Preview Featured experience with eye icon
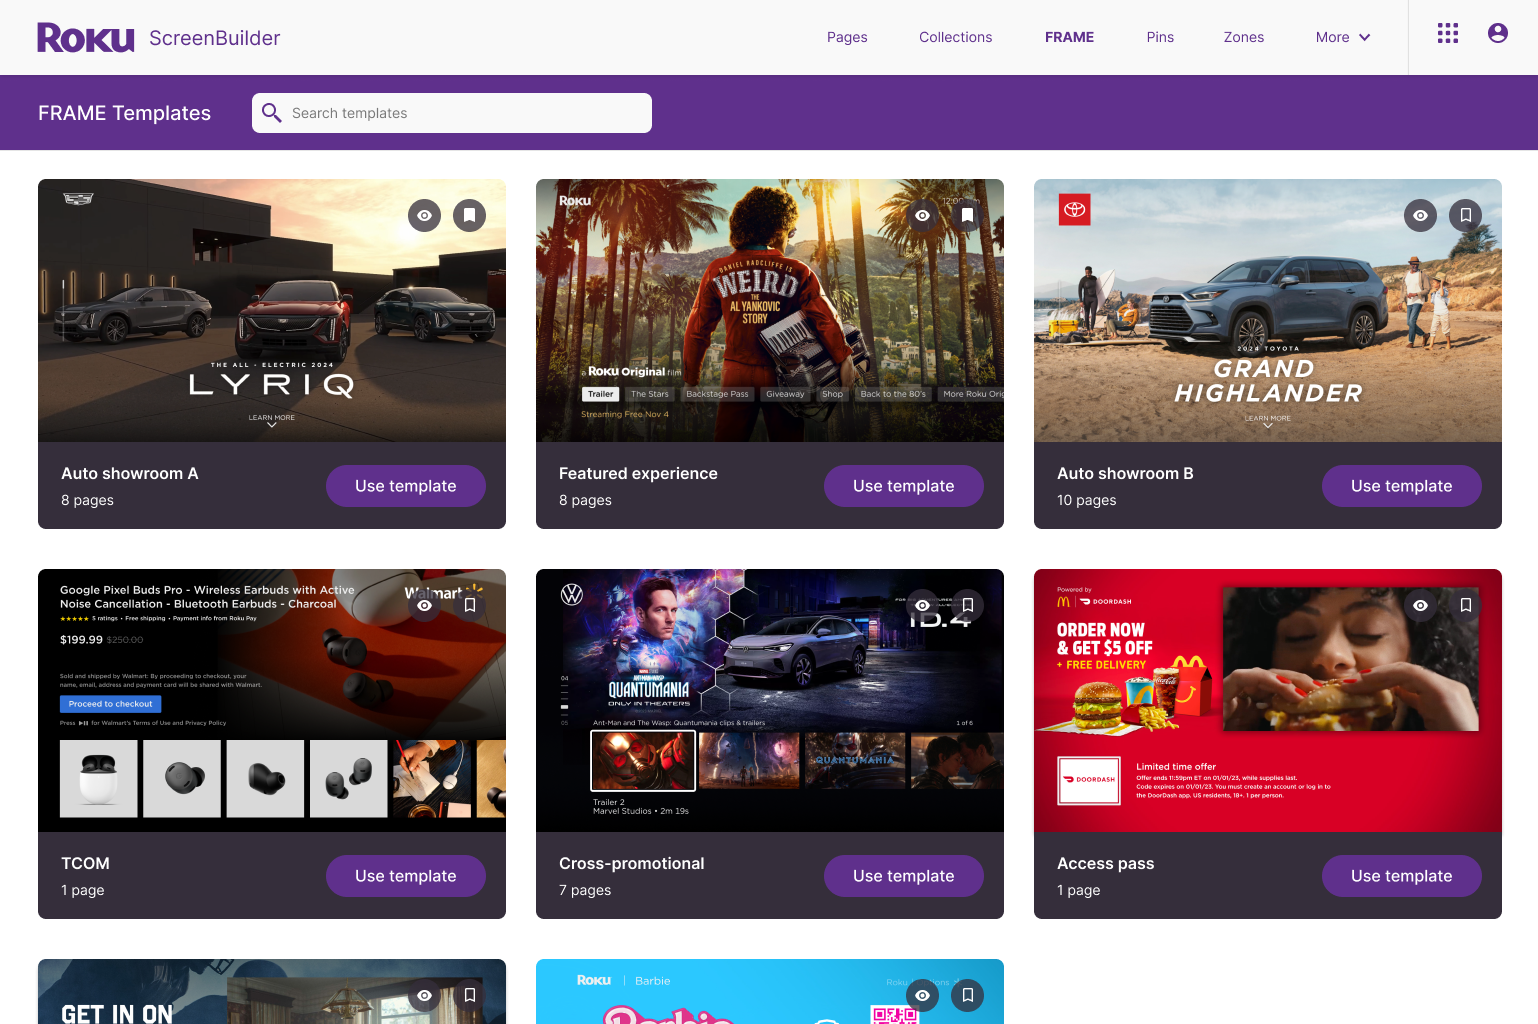The height and width of the screenshot is (1024, 1538). pyautogui.click(x=923, y=215)
